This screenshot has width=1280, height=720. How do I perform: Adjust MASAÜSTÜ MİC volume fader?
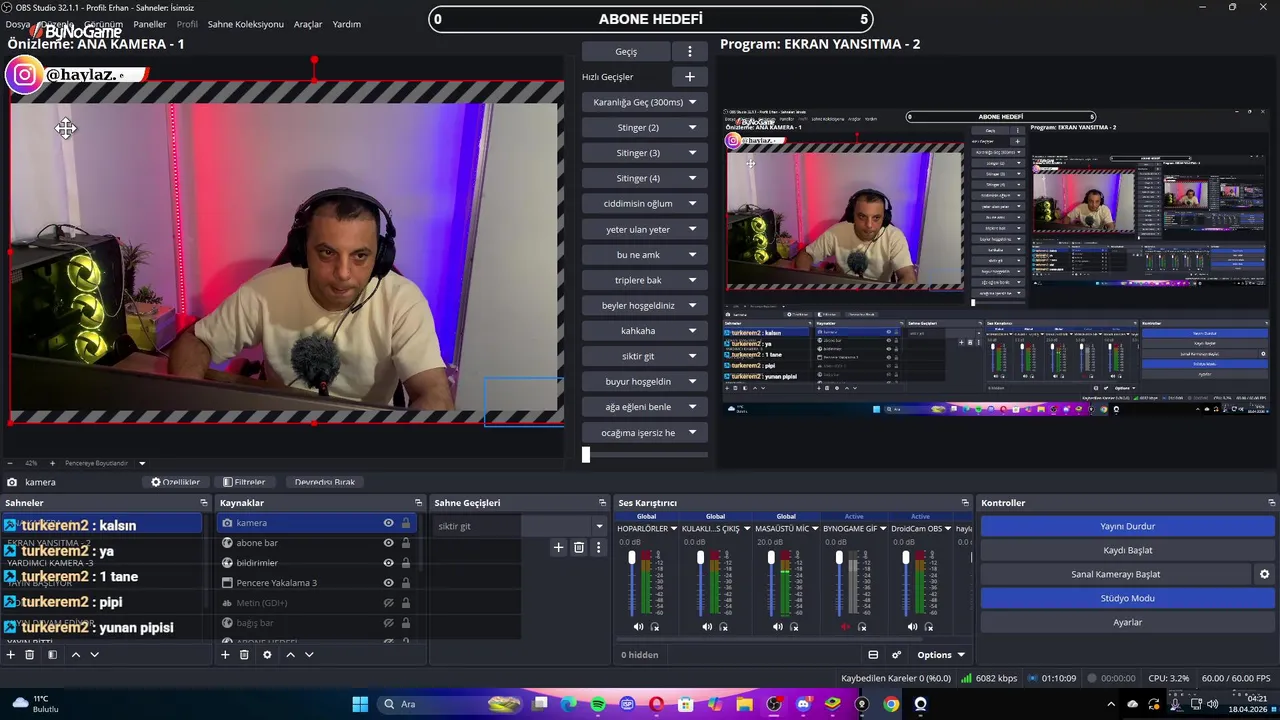point(771,557)
